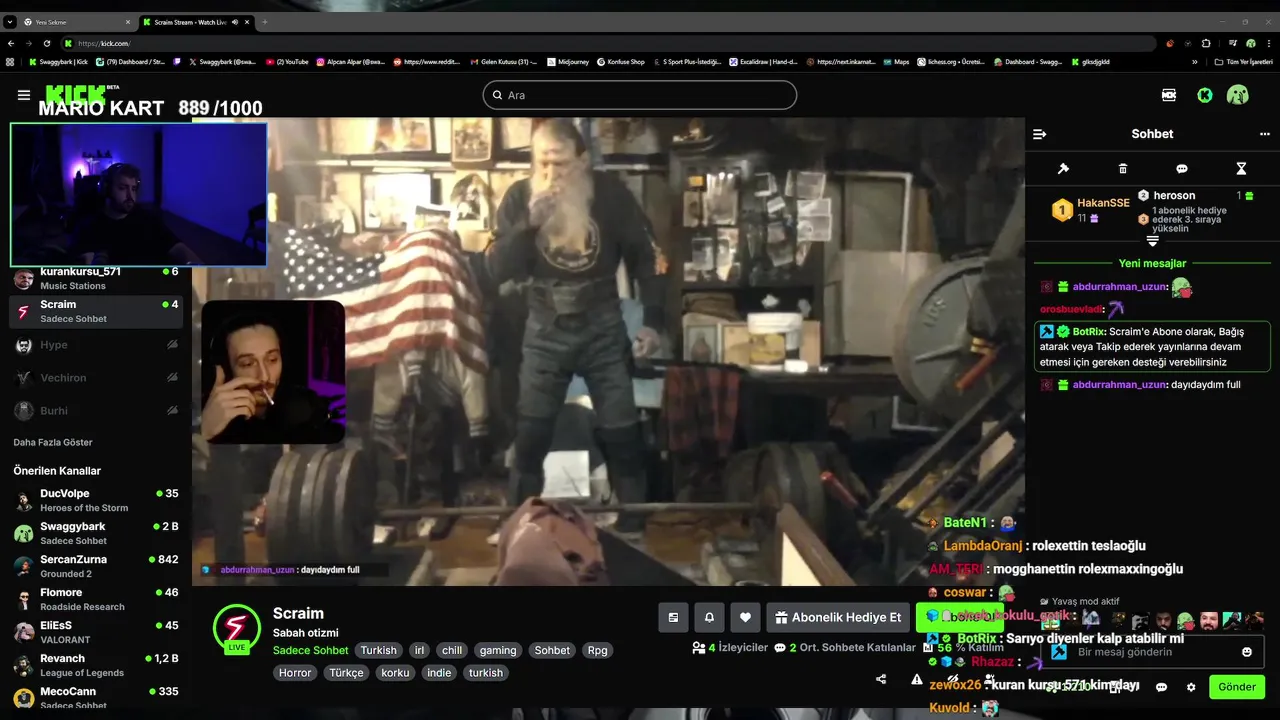Click the green Gönder send button
The height and width of the screenshot is (720, 1280).
pyautogui.click(x=1236, y=687)
